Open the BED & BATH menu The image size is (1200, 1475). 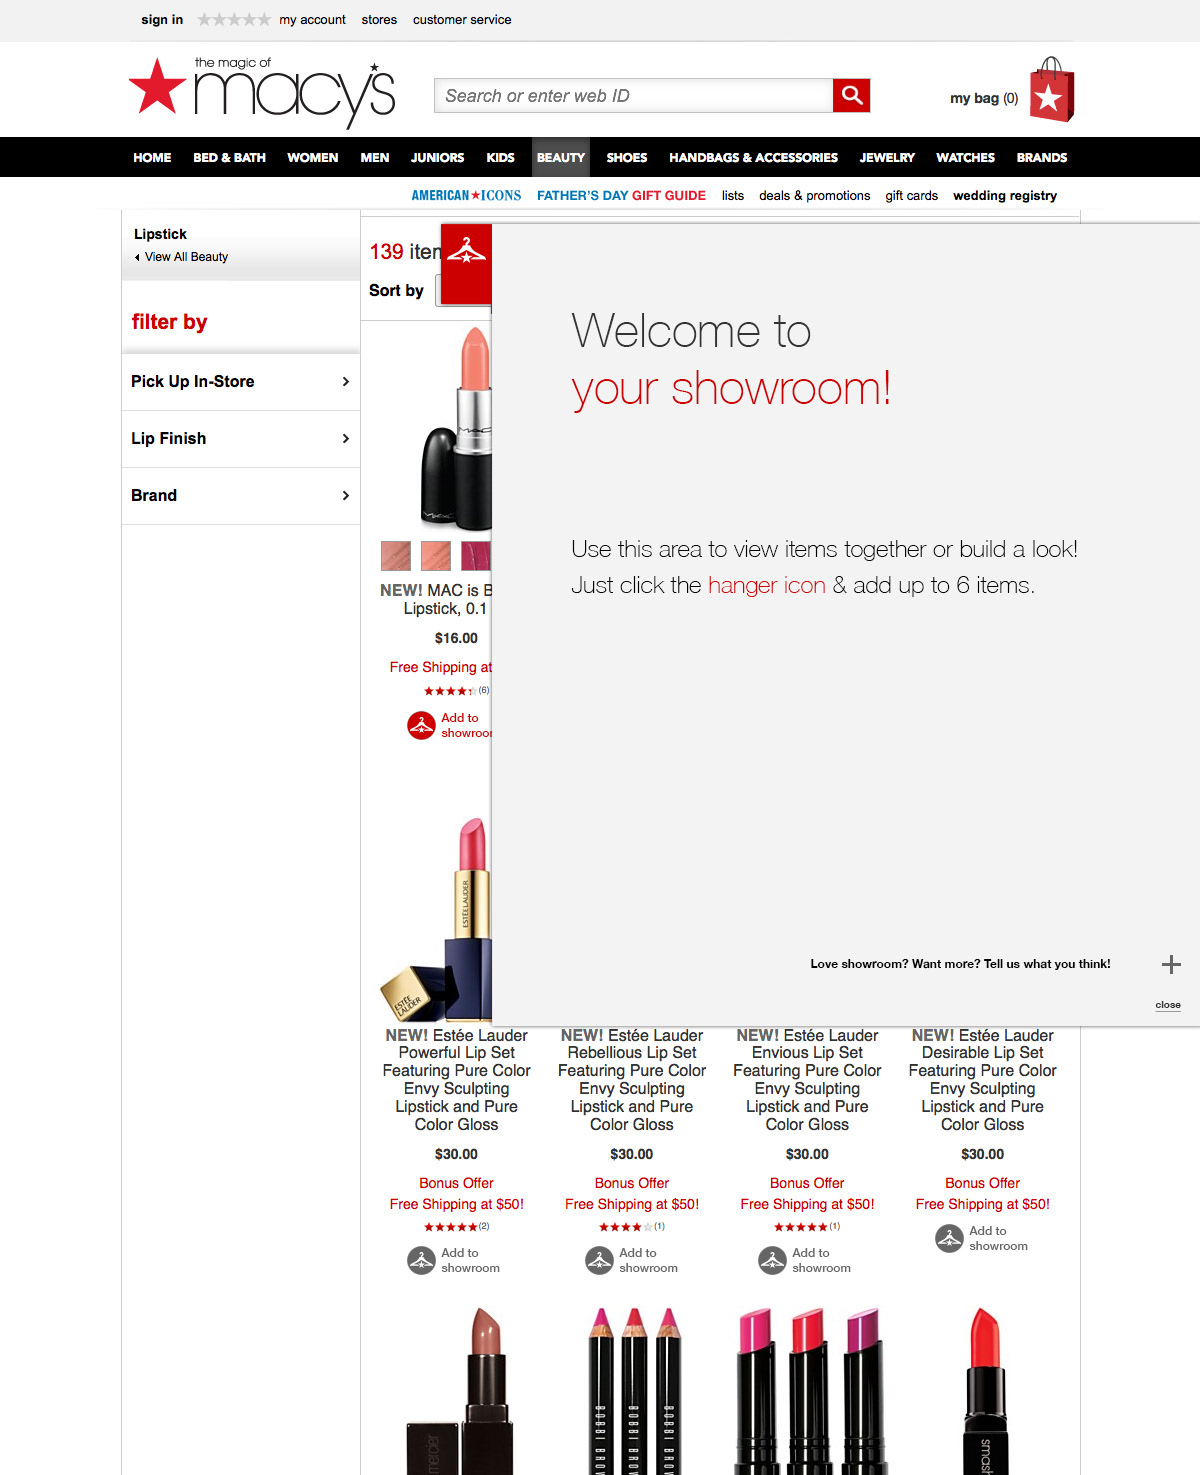point(229,157)
